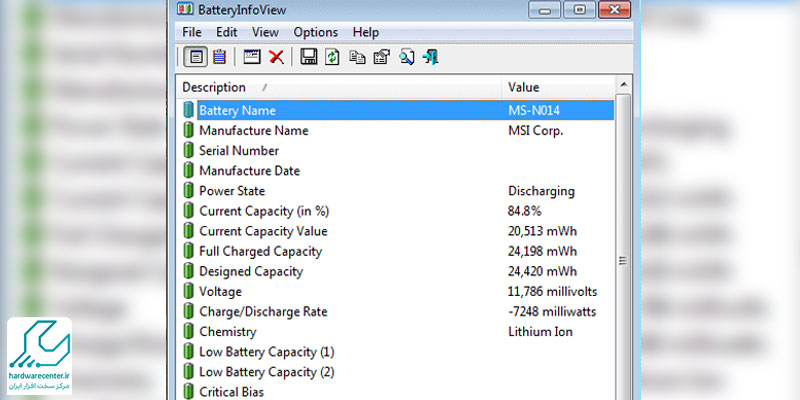Click the 11,786 millivolts value
Image resolution: width=800 pixels, height=400 pixels.
553,292
